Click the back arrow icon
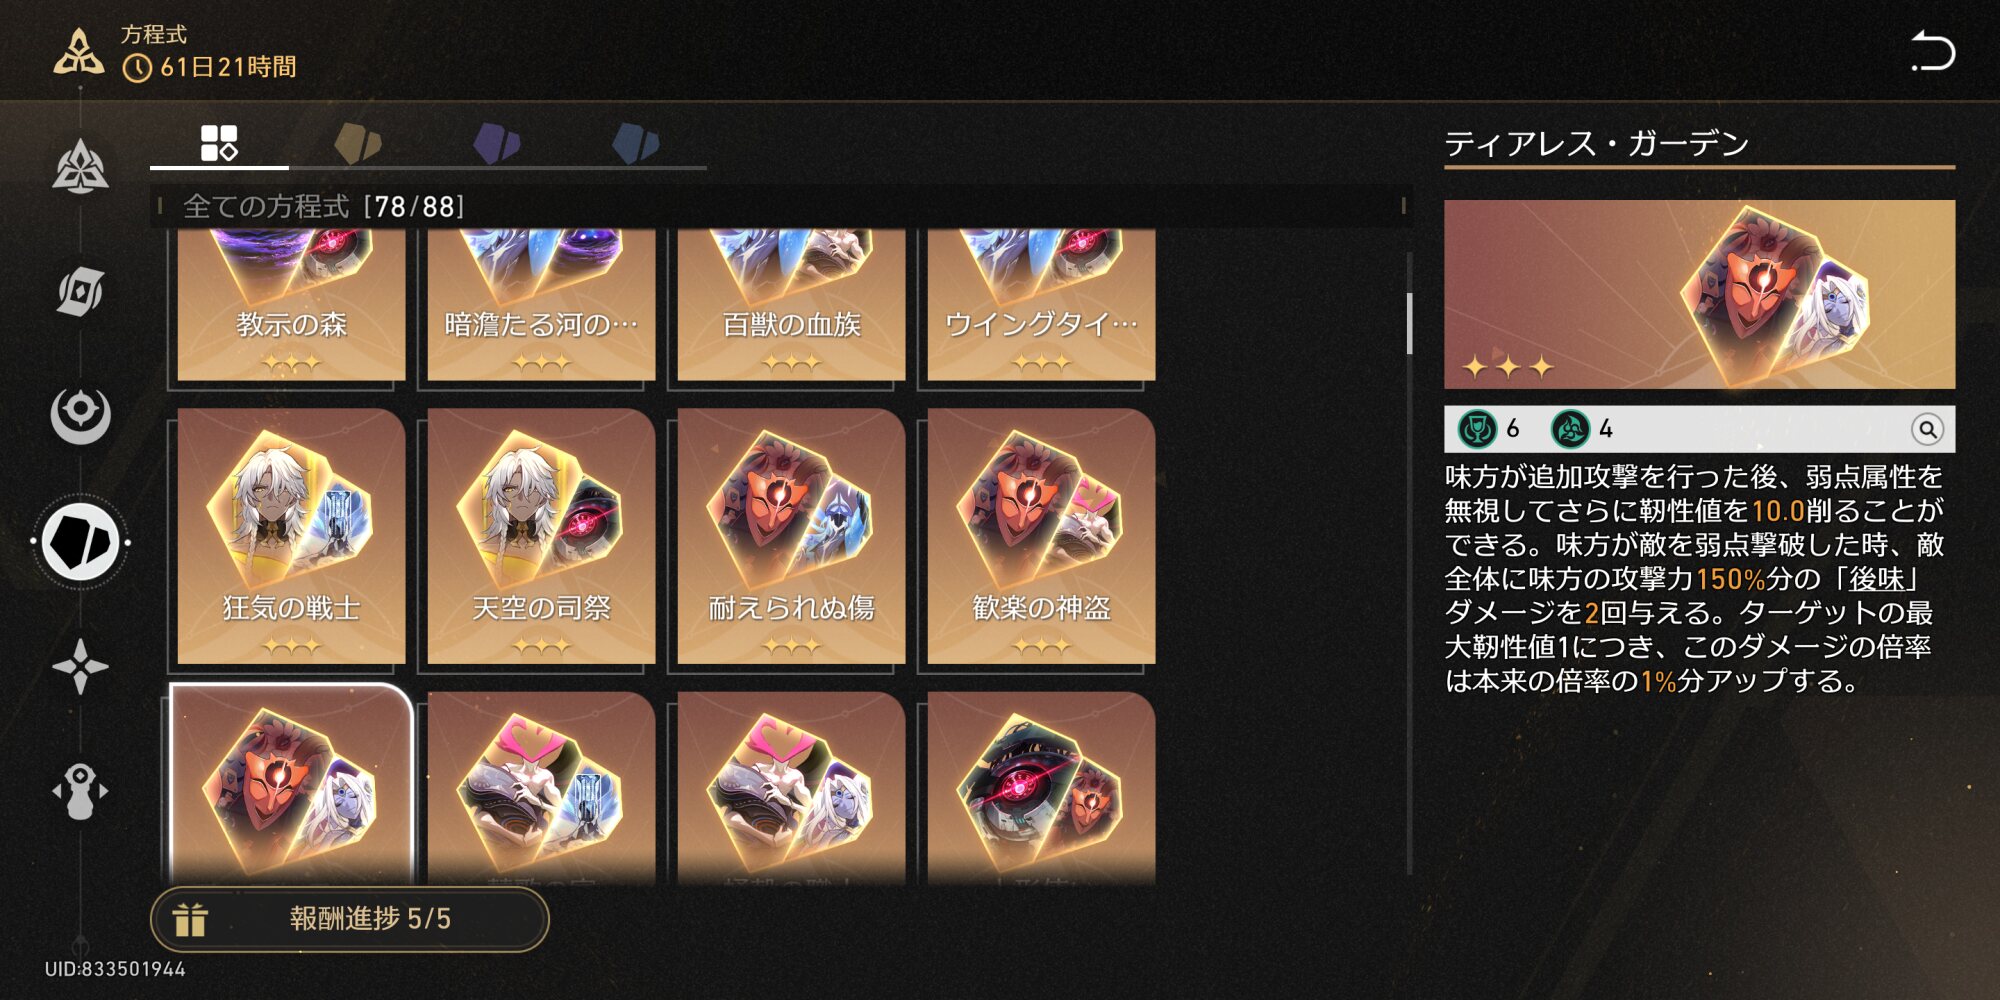The height and width of the screenshot is (1000, 2000). click(x=1932, y=51)
